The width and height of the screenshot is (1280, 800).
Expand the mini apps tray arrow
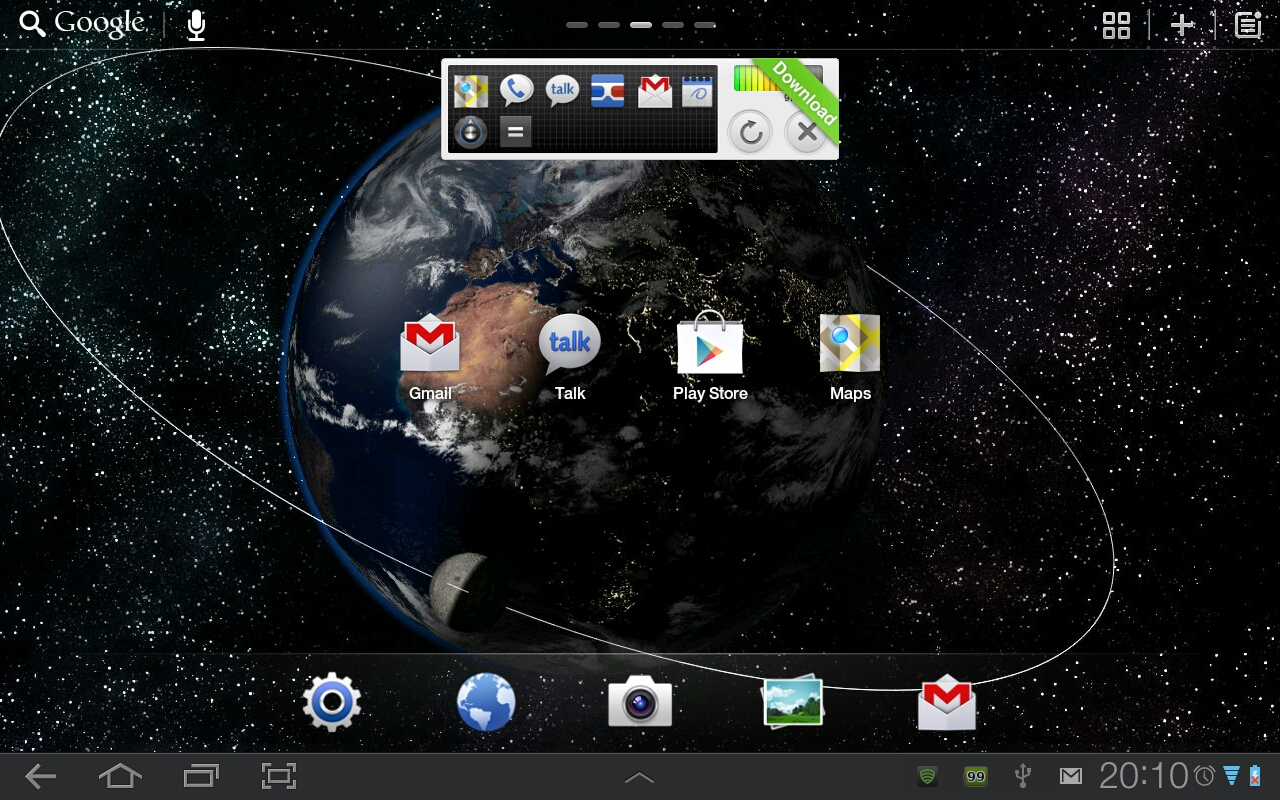[x=639, y=777]
